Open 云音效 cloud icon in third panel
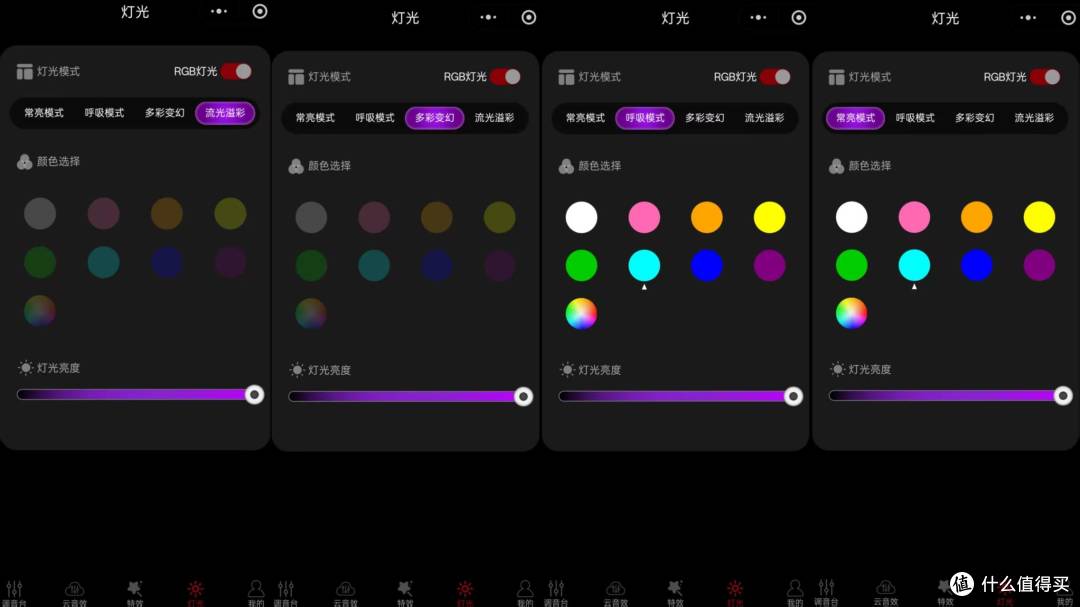1080x607 pixels. click(615, 590)
